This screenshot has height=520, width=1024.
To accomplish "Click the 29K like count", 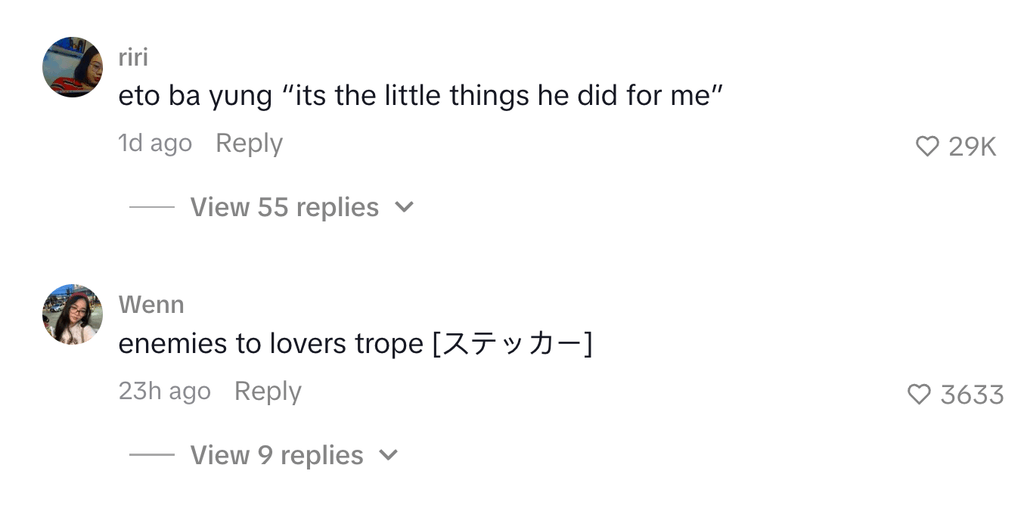I will click(972, 147).
